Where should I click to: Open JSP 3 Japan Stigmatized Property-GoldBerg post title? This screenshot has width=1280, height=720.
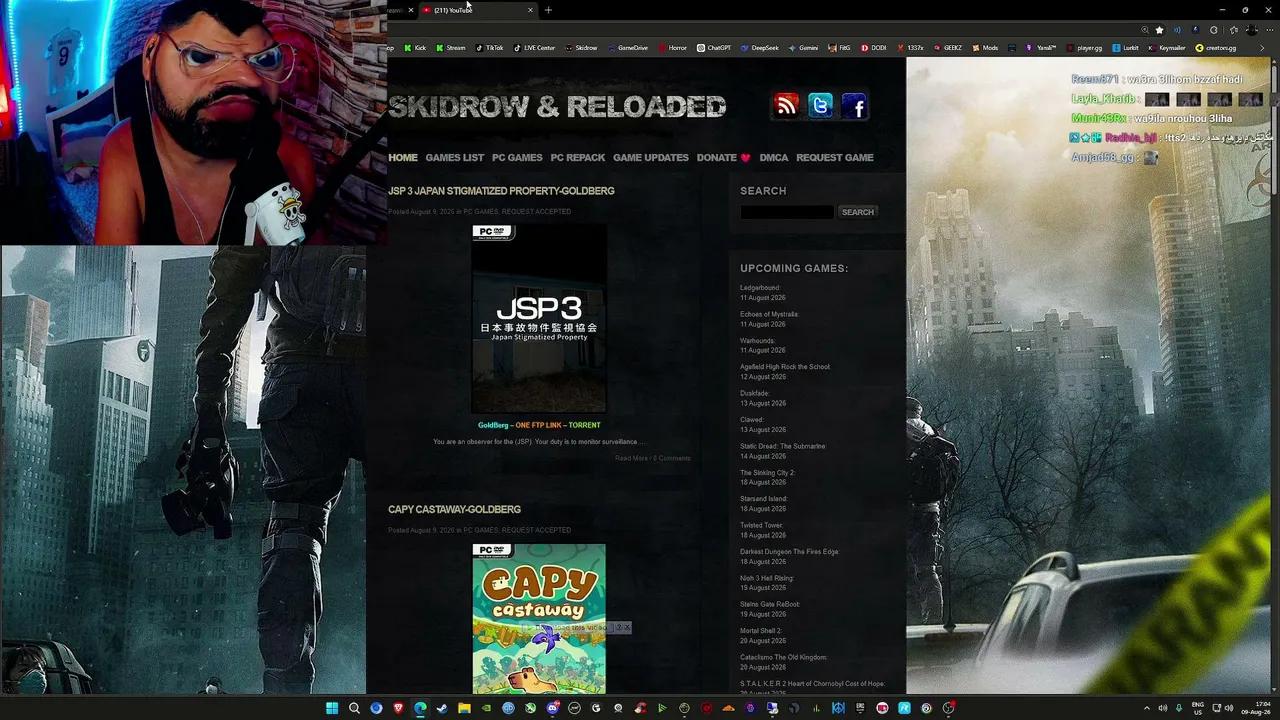tap(501, 191)
